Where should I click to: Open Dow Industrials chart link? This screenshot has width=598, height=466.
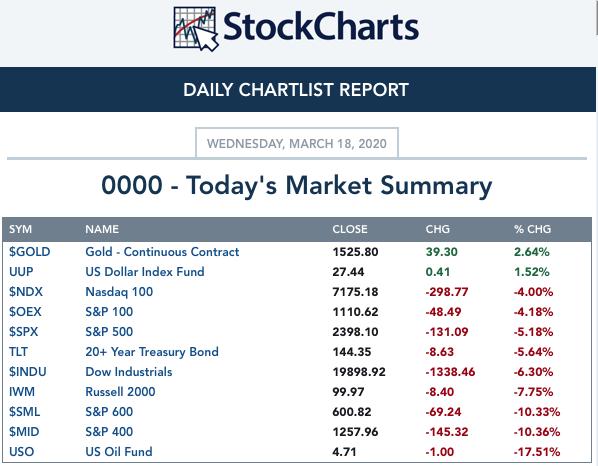(129, 372)
